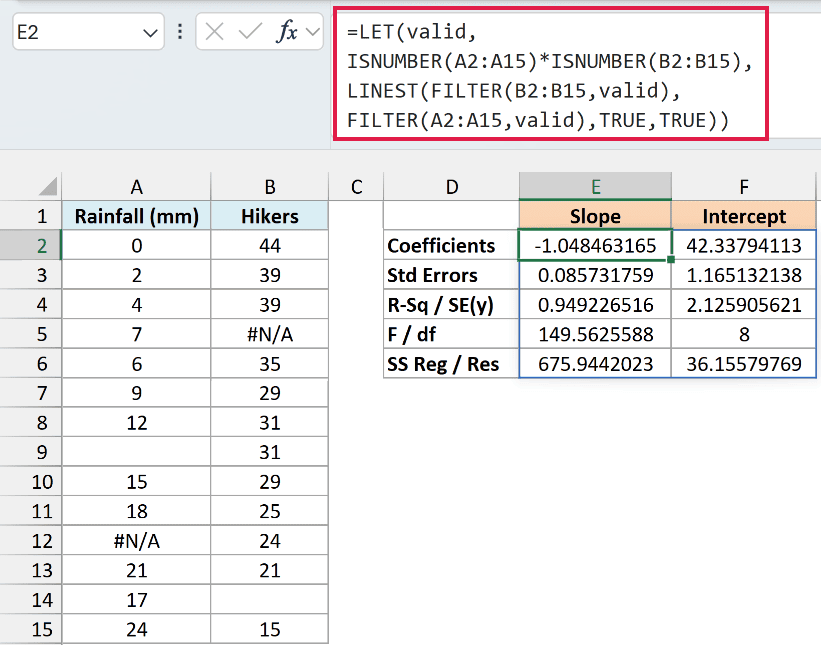The image size is (821, 645).
Task: Select empty Rainfall cell in row 9
Action: (x=136, y=452)
